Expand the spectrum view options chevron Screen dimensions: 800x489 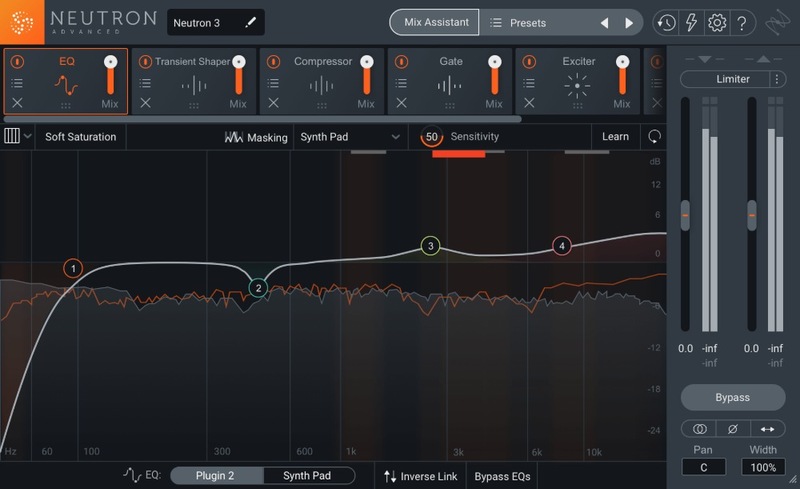pos(28,136)
